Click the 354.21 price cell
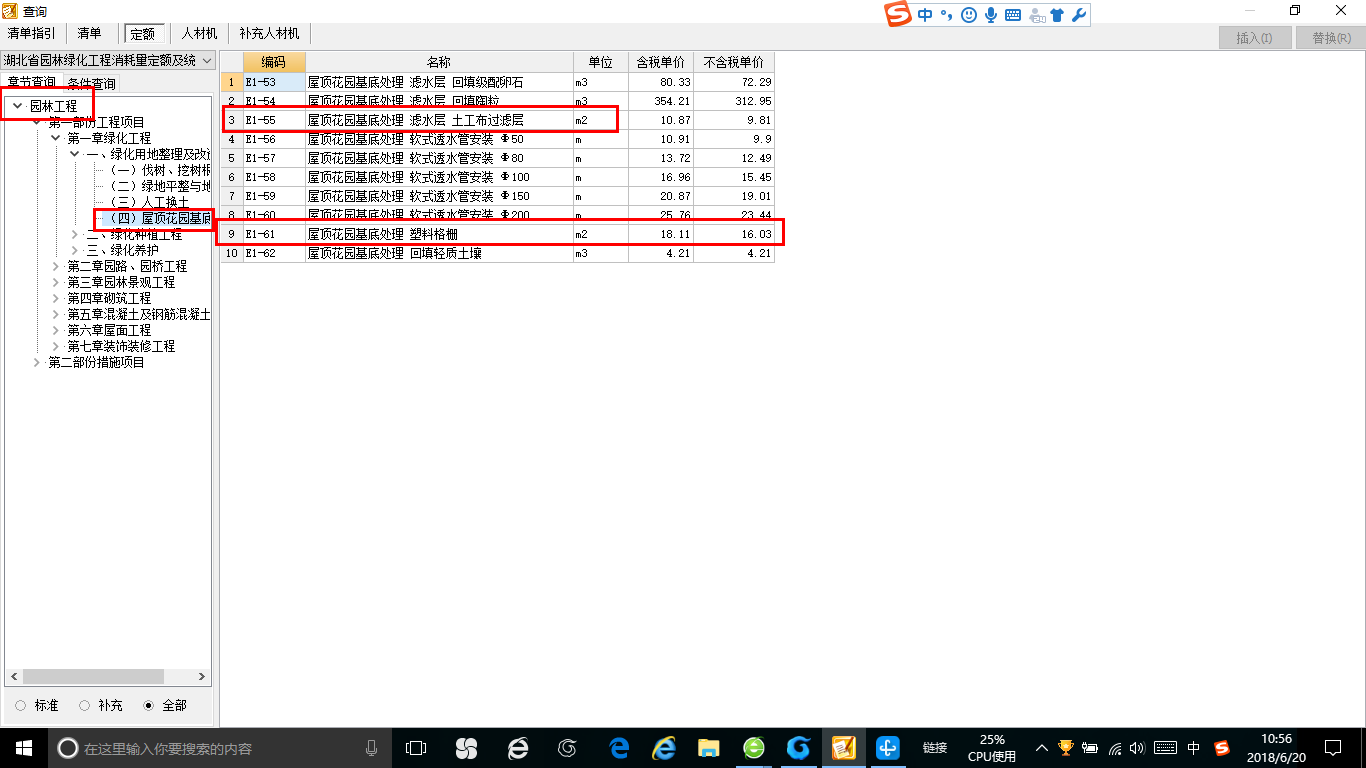Image resolution: width=1366 pixels, height=768 pixels. click(x=661, y=101)
